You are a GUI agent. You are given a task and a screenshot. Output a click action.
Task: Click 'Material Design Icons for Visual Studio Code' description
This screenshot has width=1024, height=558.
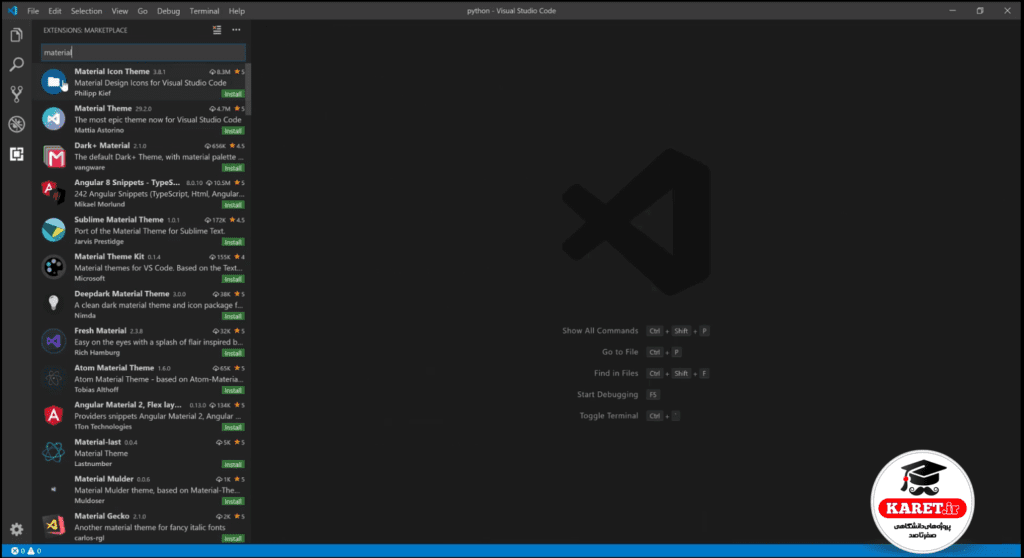click(x=150, y=83)
